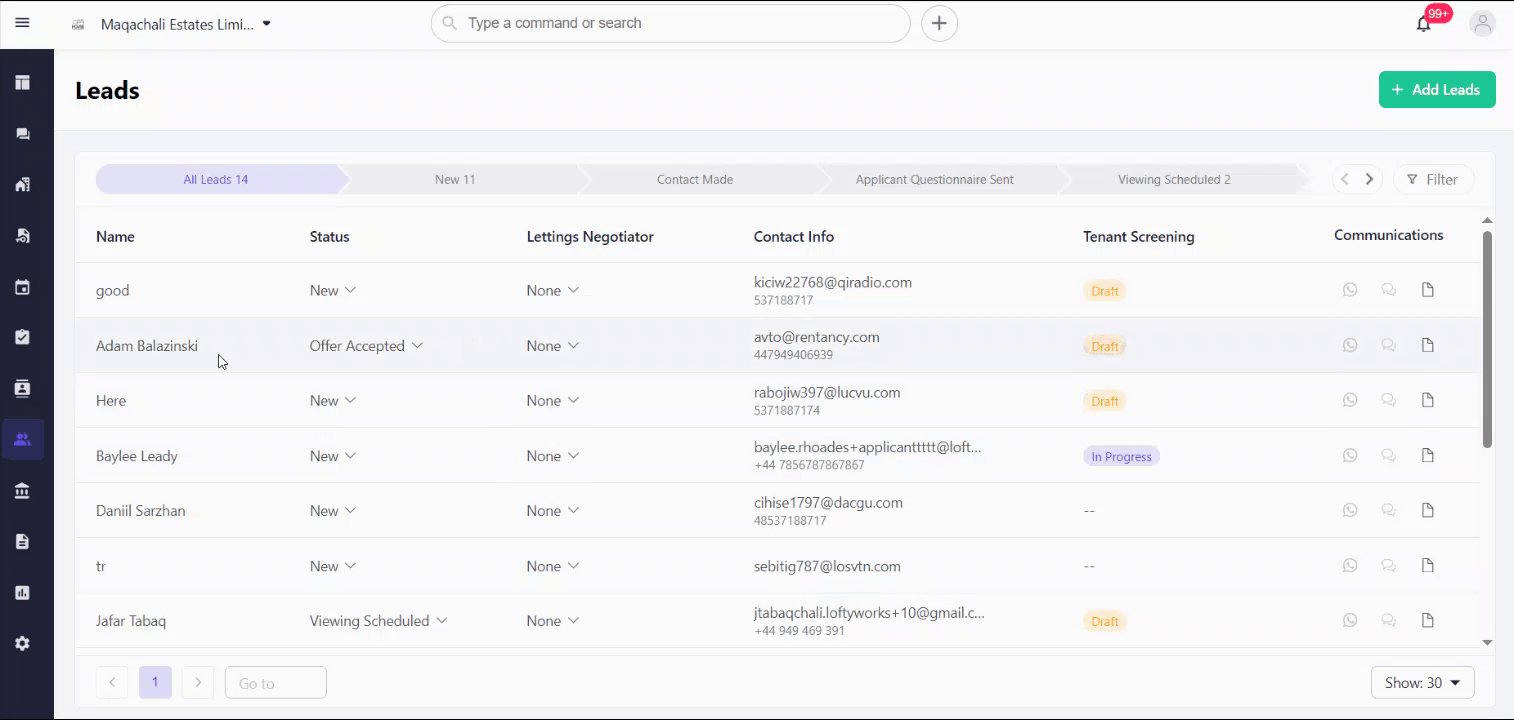
Task: Open the reports chart sidebar icon
Action: pos(22,592)
